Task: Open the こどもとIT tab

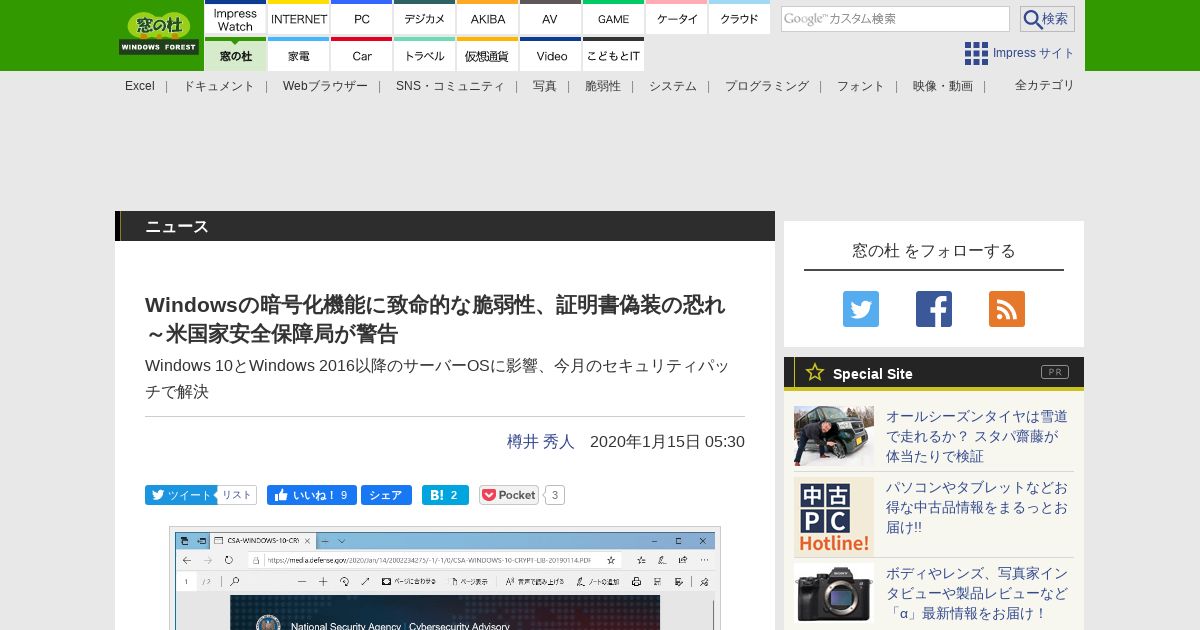Action: [x=613, y=55]
